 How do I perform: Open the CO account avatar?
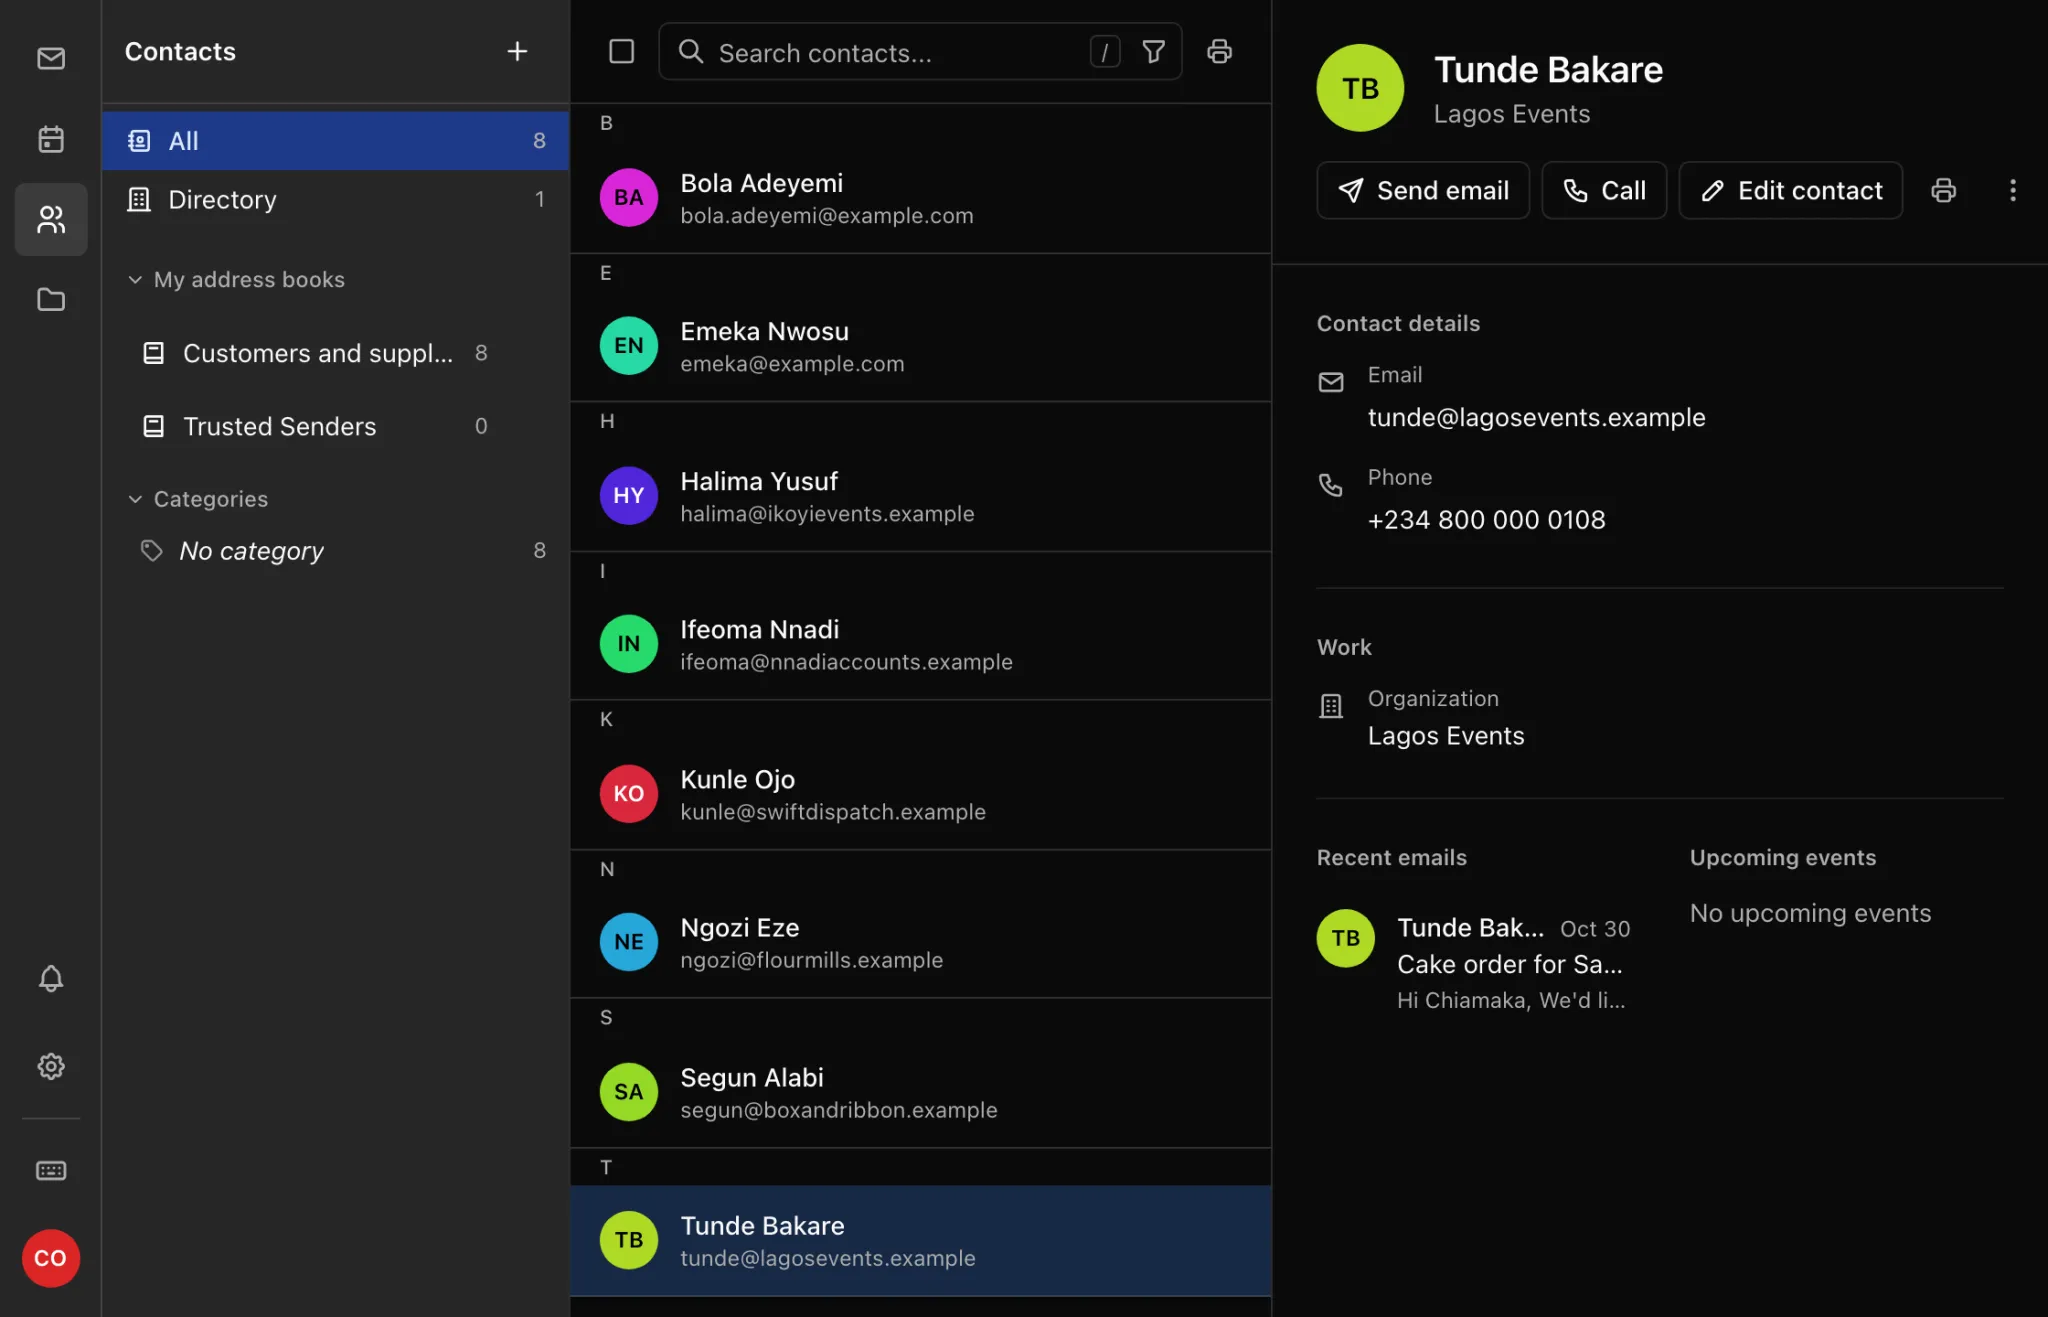(51, 1258)
